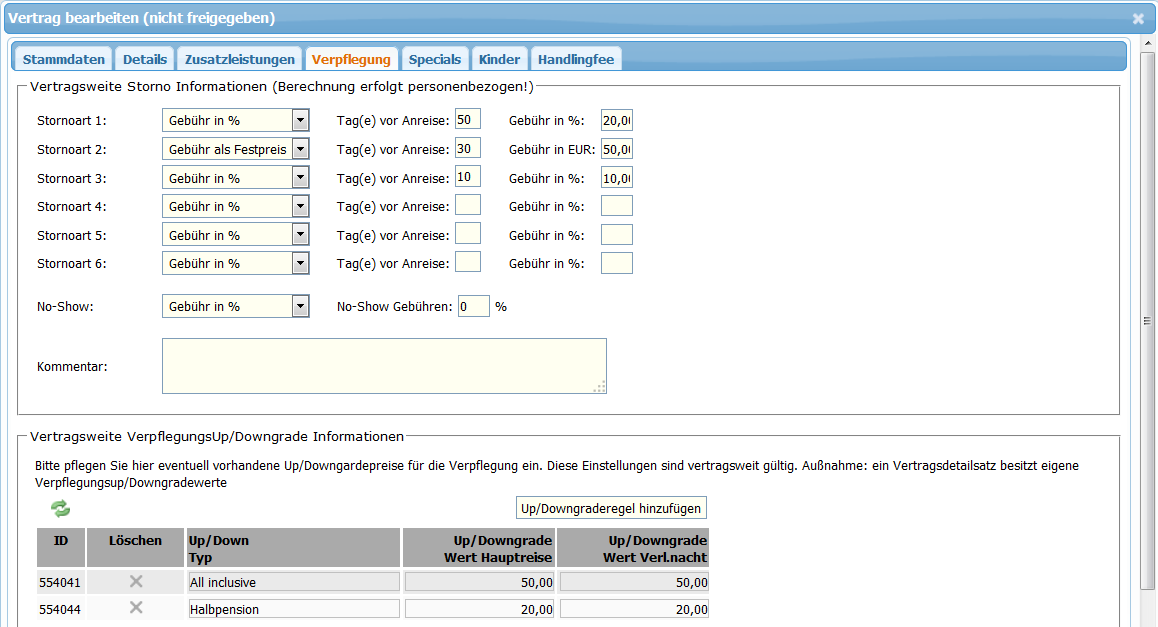Switch to the Stammdaten tab
The width and height of the screenshot is (1158, 627).
(x=64, y=59)
